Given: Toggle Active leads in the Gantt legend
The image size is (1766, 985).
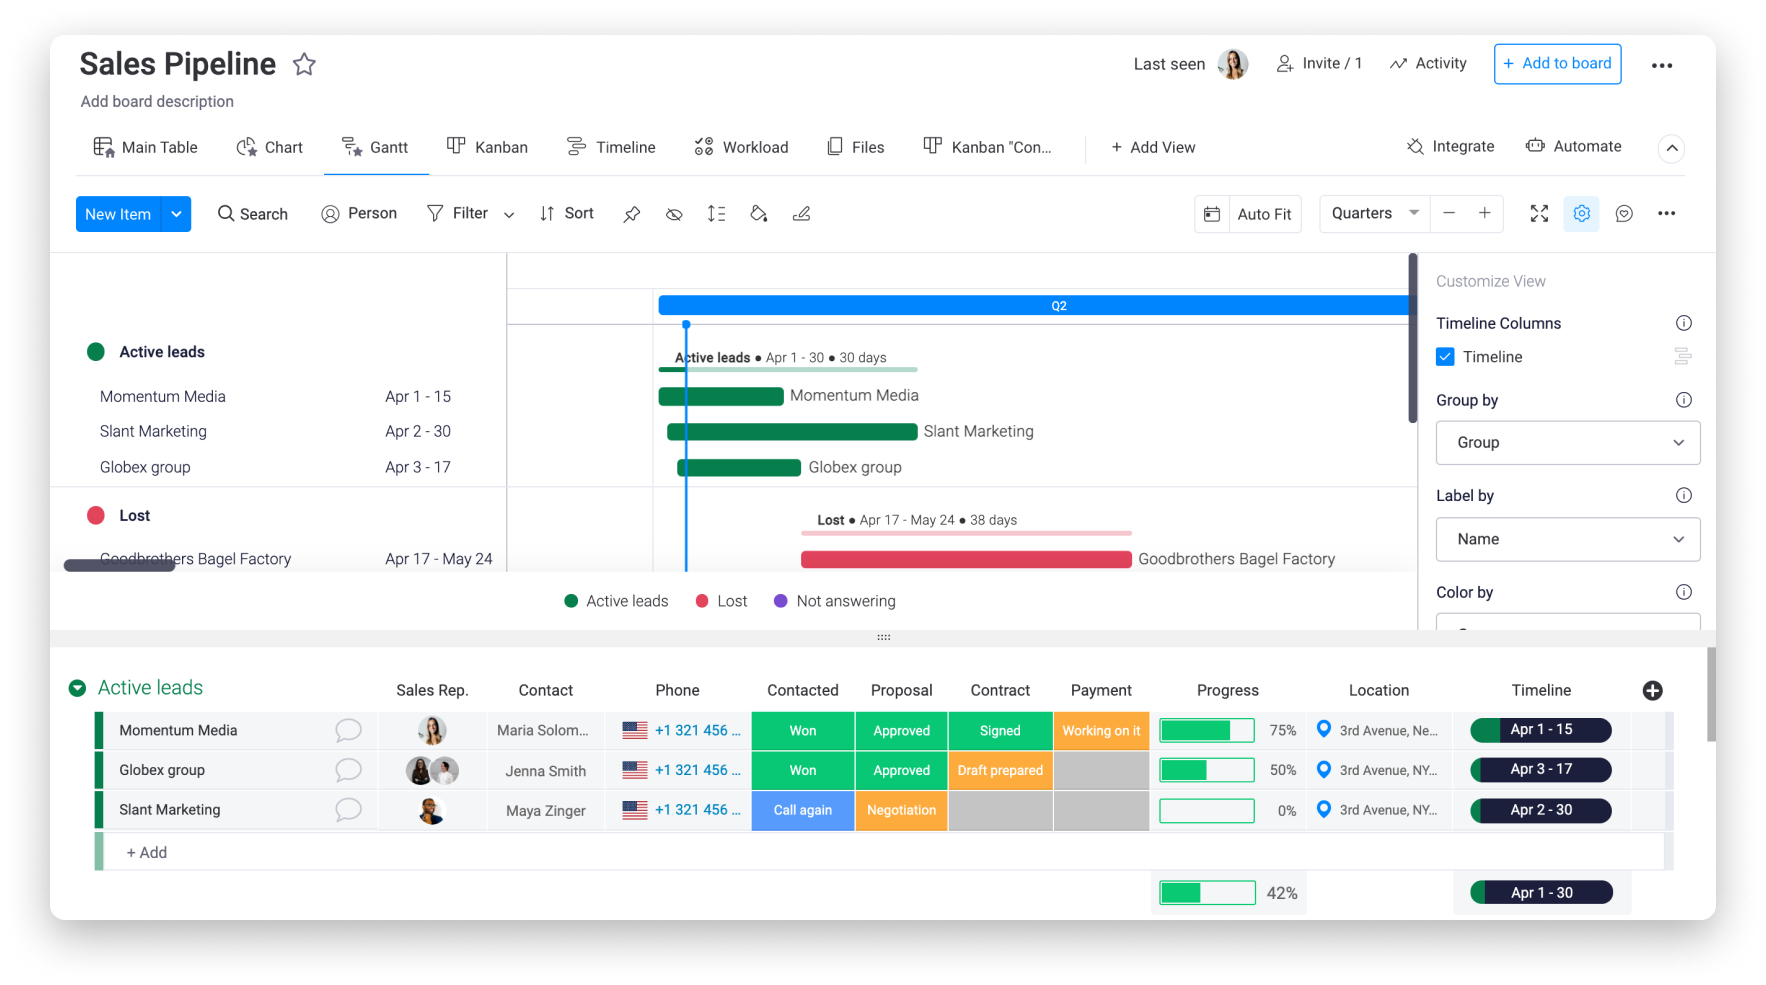Looking at the screenshot, I should click(616, 601).
